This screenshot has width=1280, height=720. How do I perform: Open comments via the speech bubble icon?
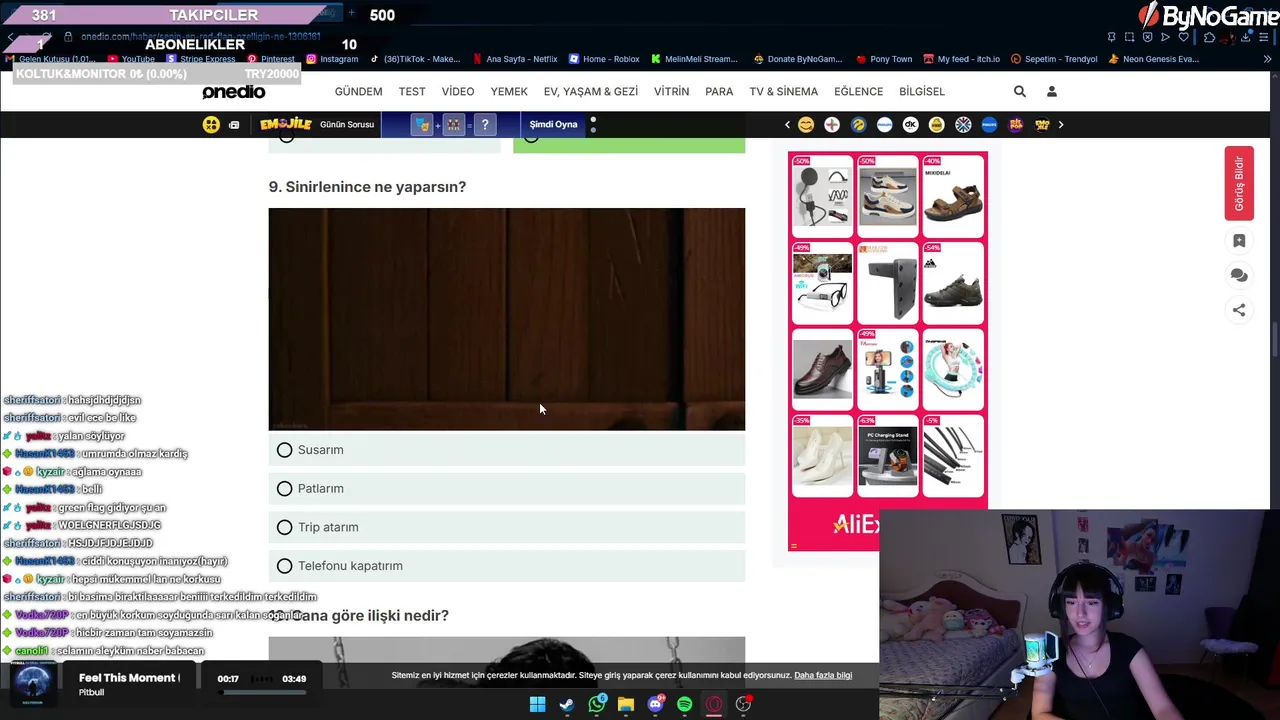(x=1239, y=275)
